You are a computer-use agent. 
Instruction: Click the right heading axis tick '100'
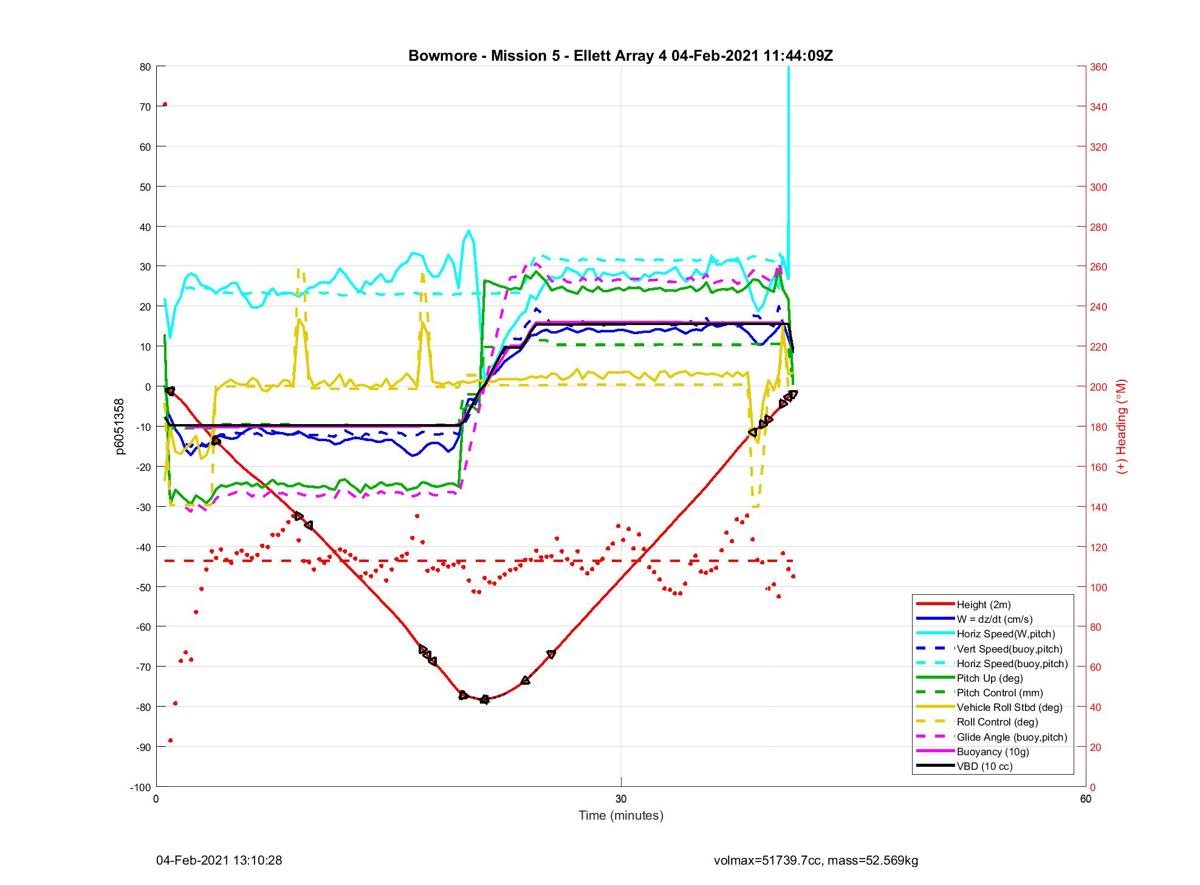(1098, 587)
